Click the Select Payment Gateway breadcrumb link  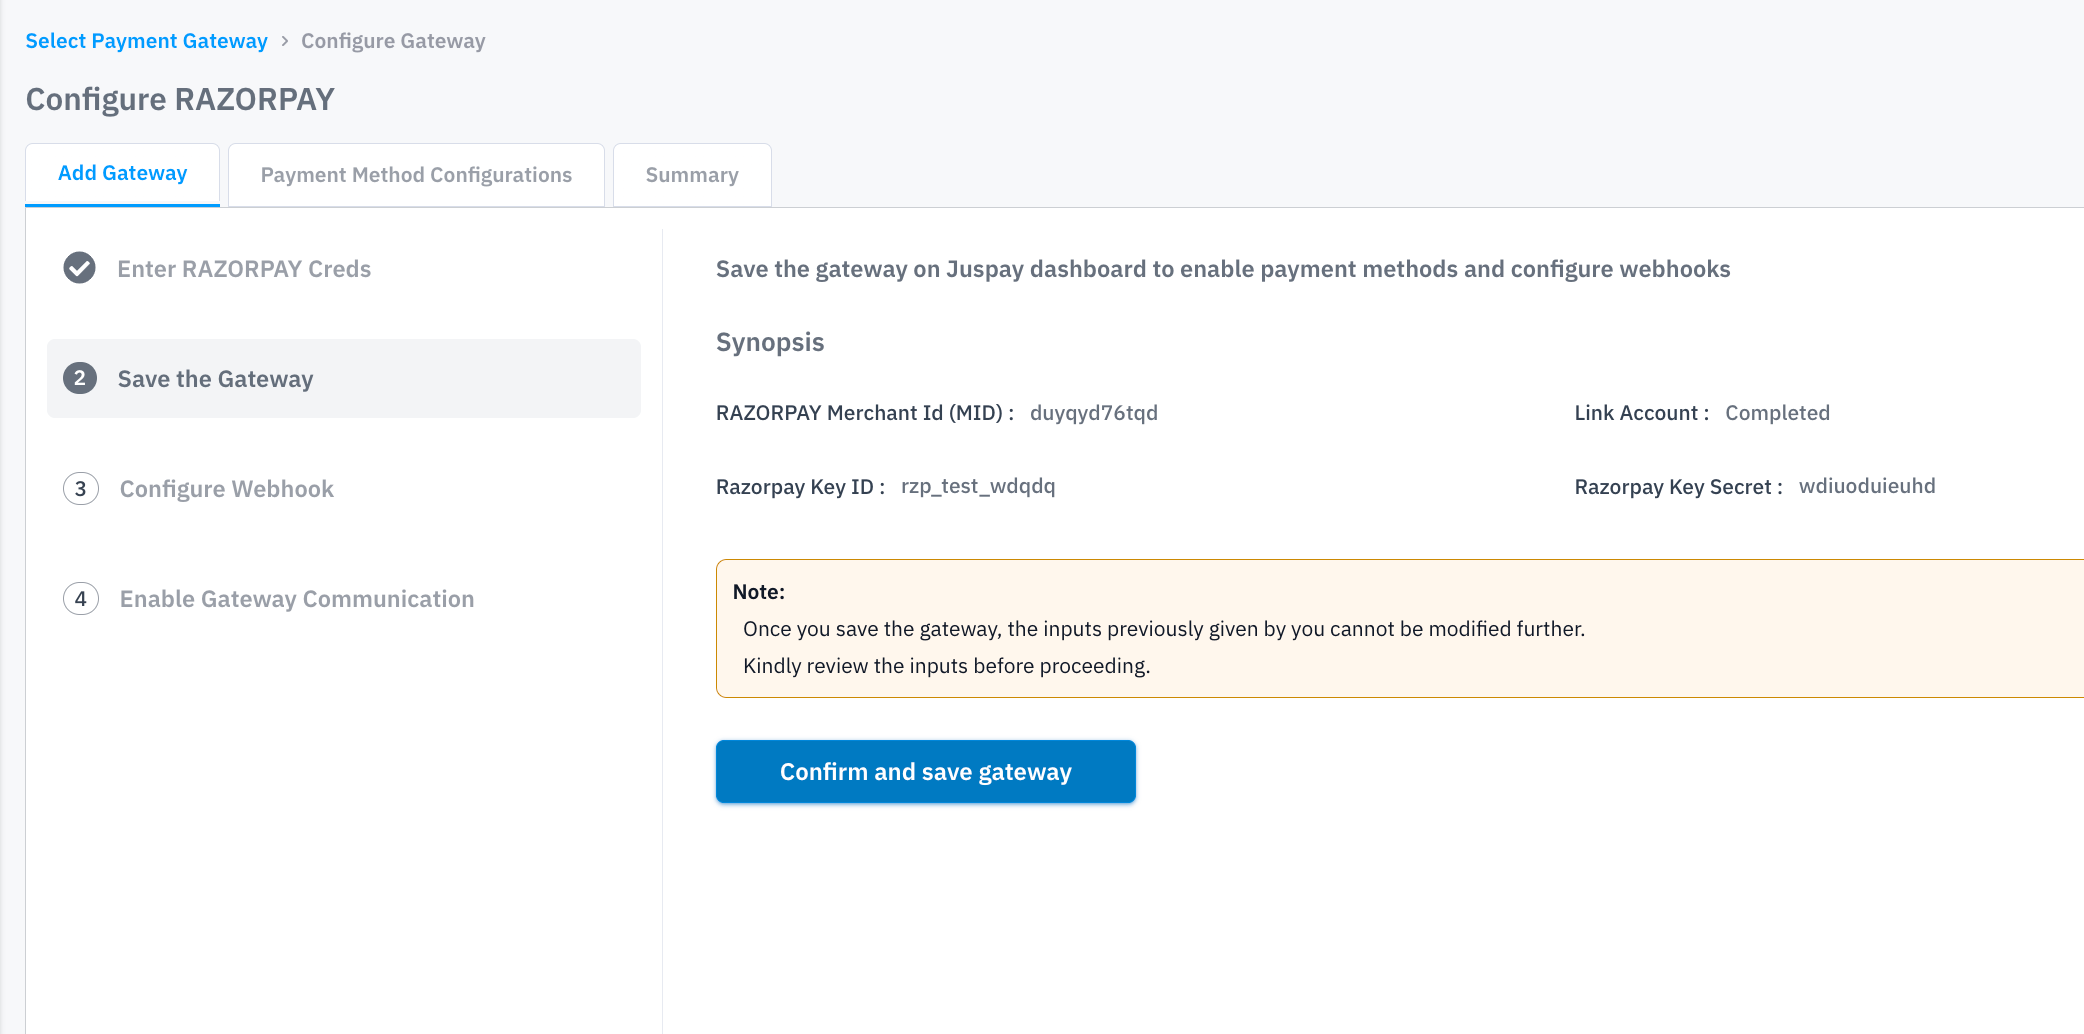click(146, 41)
